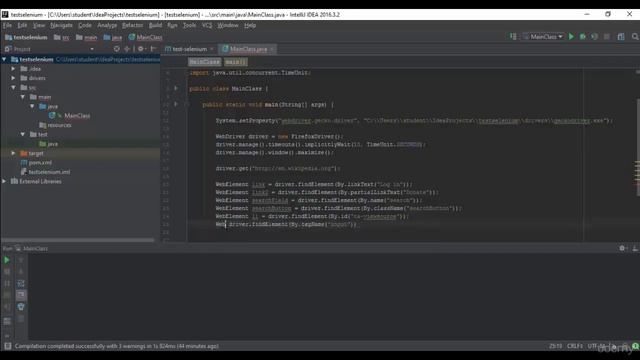Expand the target folder
This screenshot has height=360, width=640.
pos(13,153)
